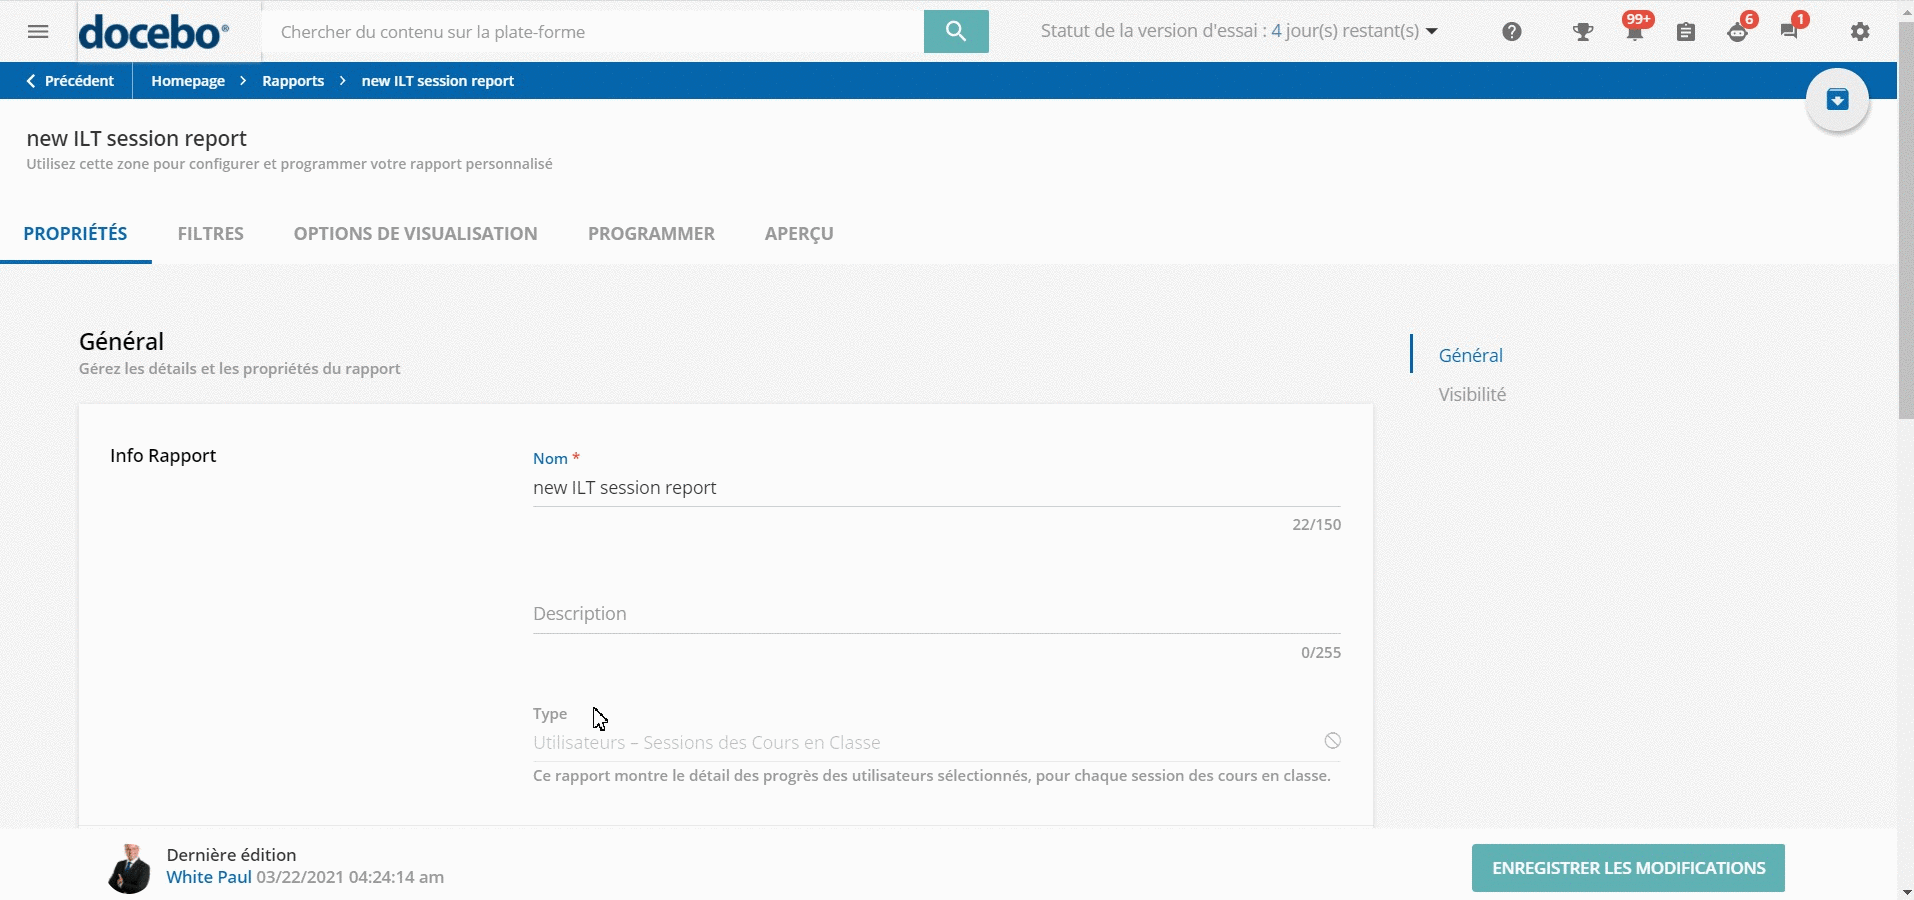This screenshot has height=900, width=1914.
Task: Open White Paul profile link
Action: click(209, 877)
